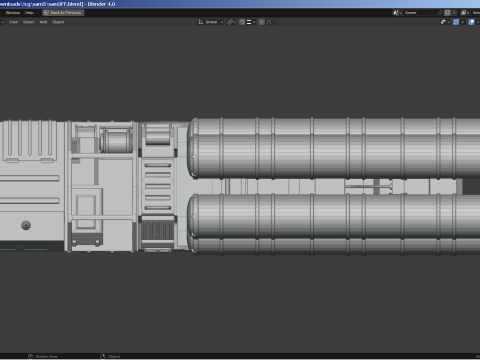Open the scene browse dropdown icon
Viewport: 480px width, 360px height.
coord(397,13)
